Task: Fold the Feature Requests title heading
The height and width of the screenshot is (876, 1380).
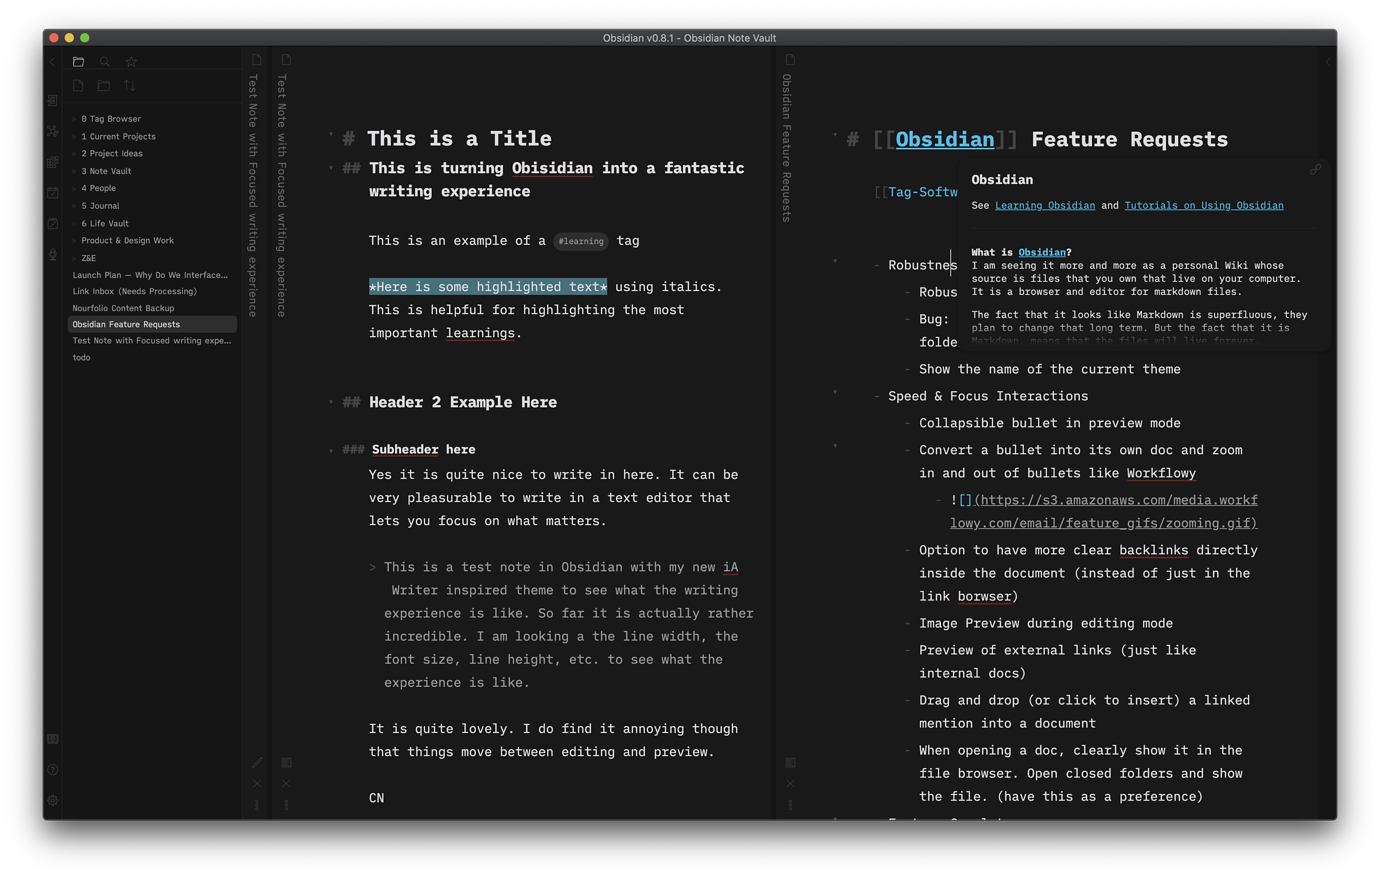Action: coord(835,135)
